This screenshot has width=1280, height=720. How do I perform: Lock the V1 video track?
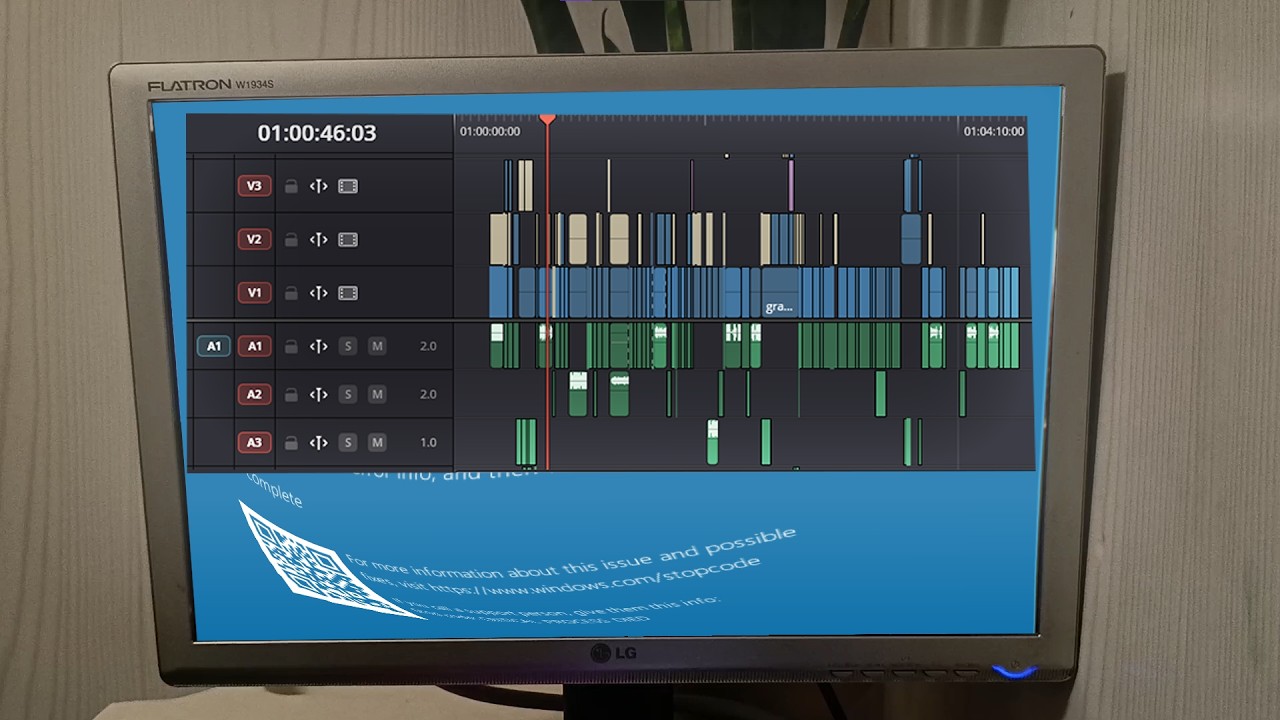tap(291, 293)
